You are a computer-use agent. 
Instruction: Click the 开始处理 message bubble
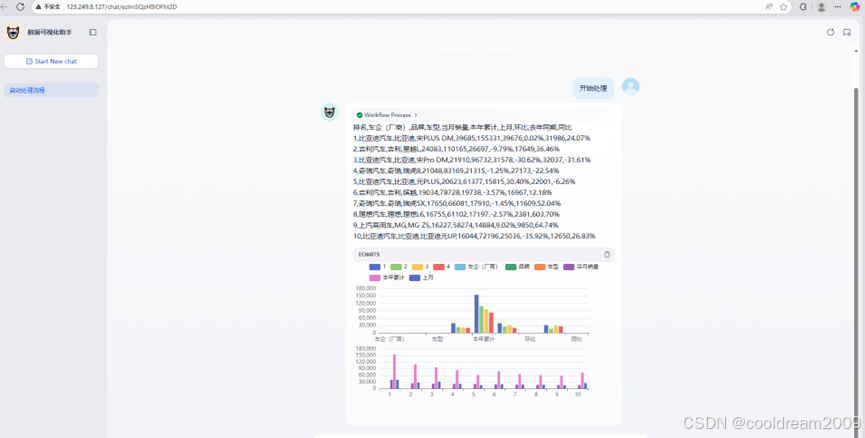[x=593, y=88]
